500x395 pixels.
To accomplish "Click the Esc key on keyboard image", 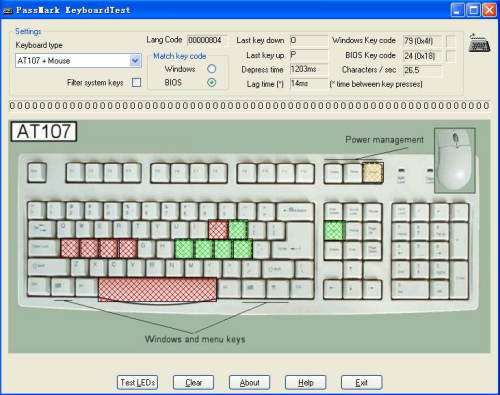I will click(x=37, y=172).
